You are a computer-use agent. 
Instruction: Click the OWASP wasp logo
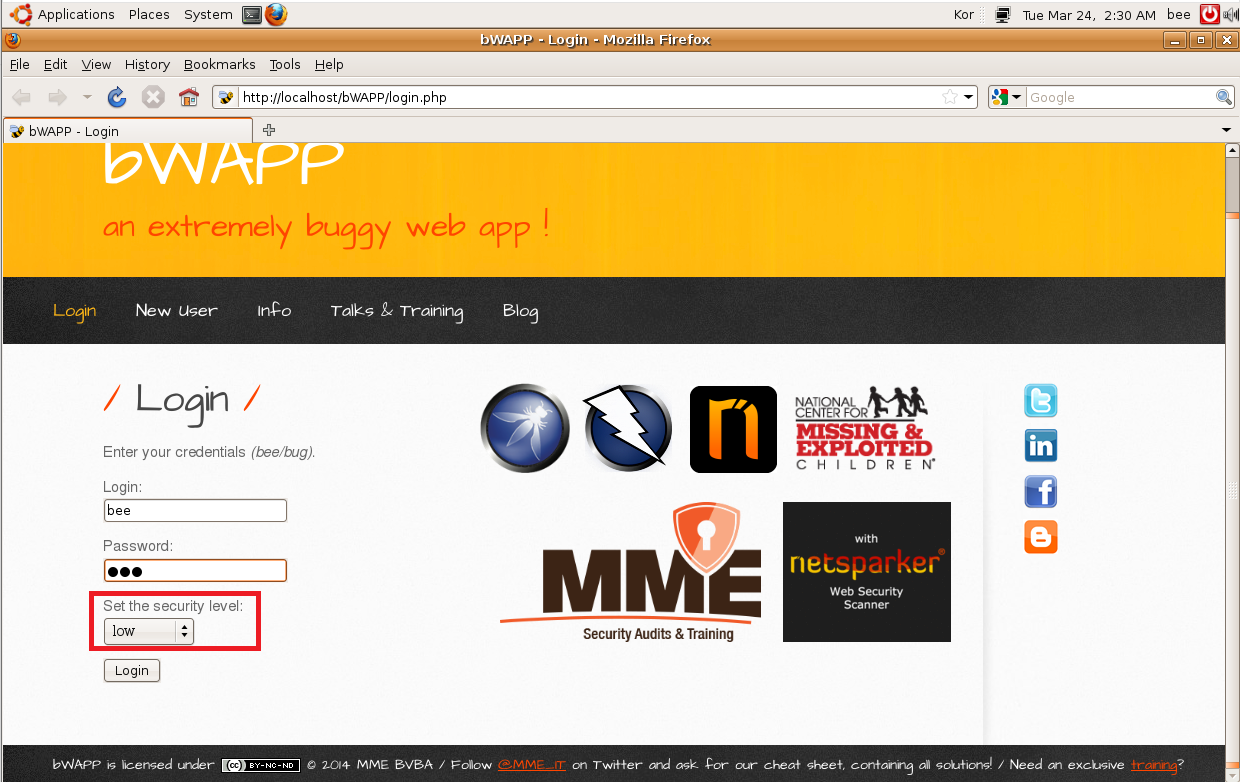coord(525,428)
